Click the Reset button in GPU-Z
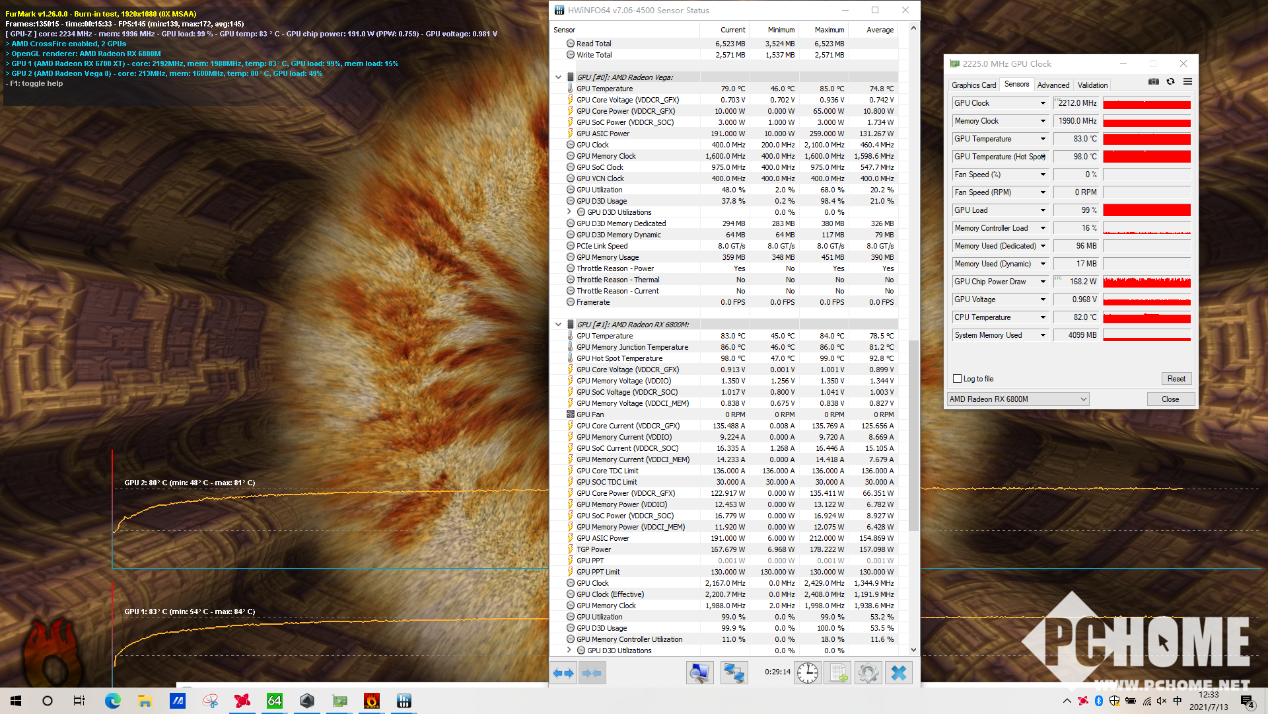The image size is (1268, 714). pos(1176,379)
